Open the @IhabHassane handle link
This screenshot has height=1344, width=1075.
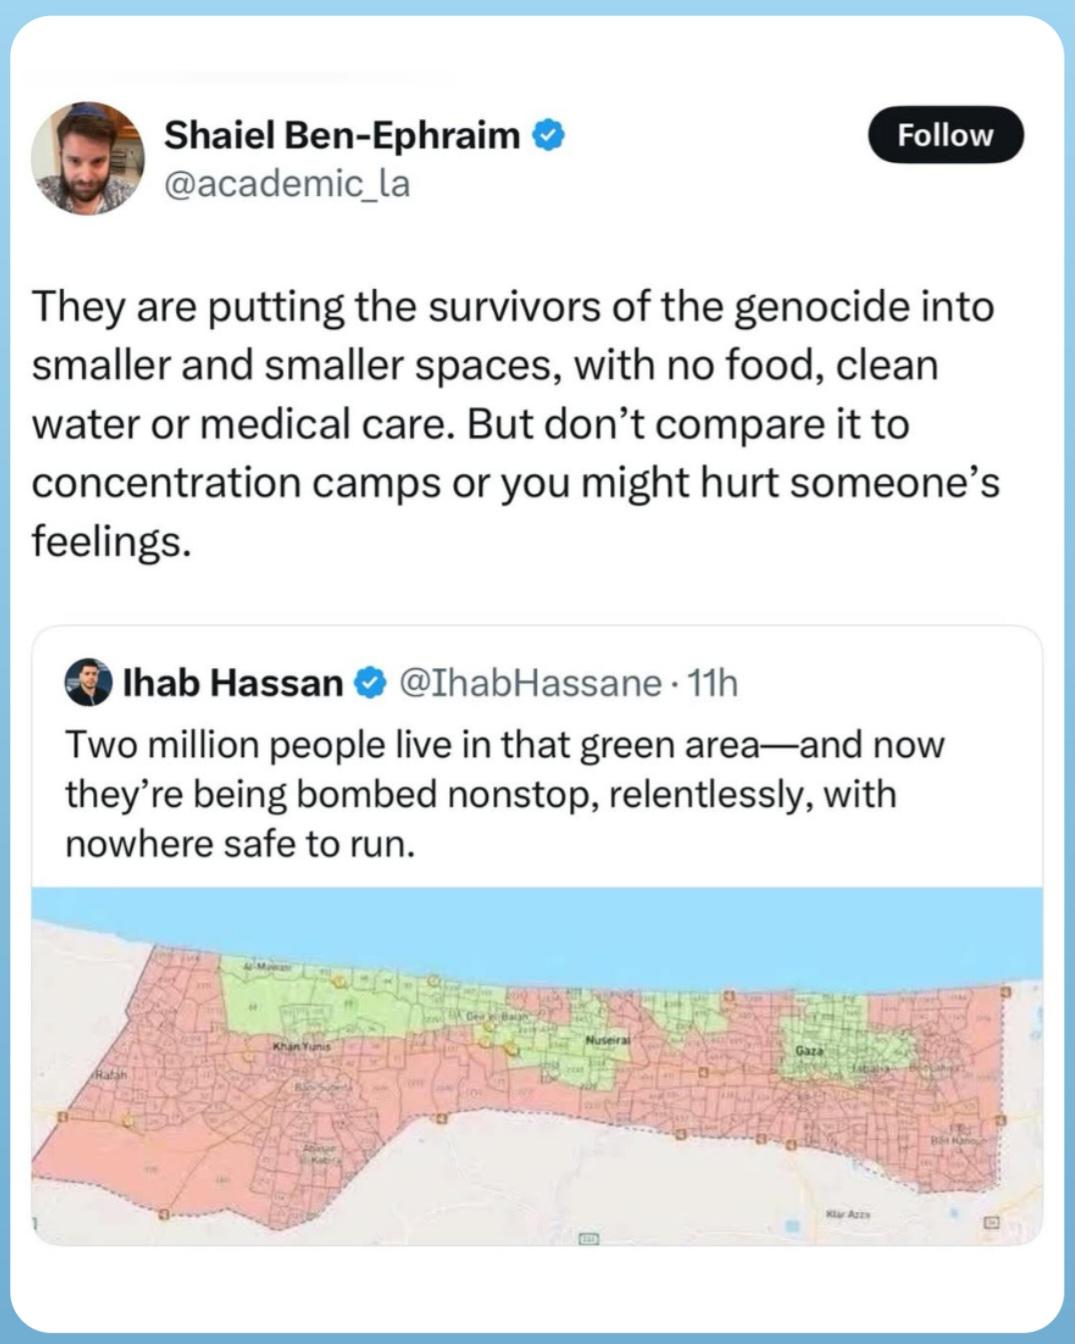[530, 683]
